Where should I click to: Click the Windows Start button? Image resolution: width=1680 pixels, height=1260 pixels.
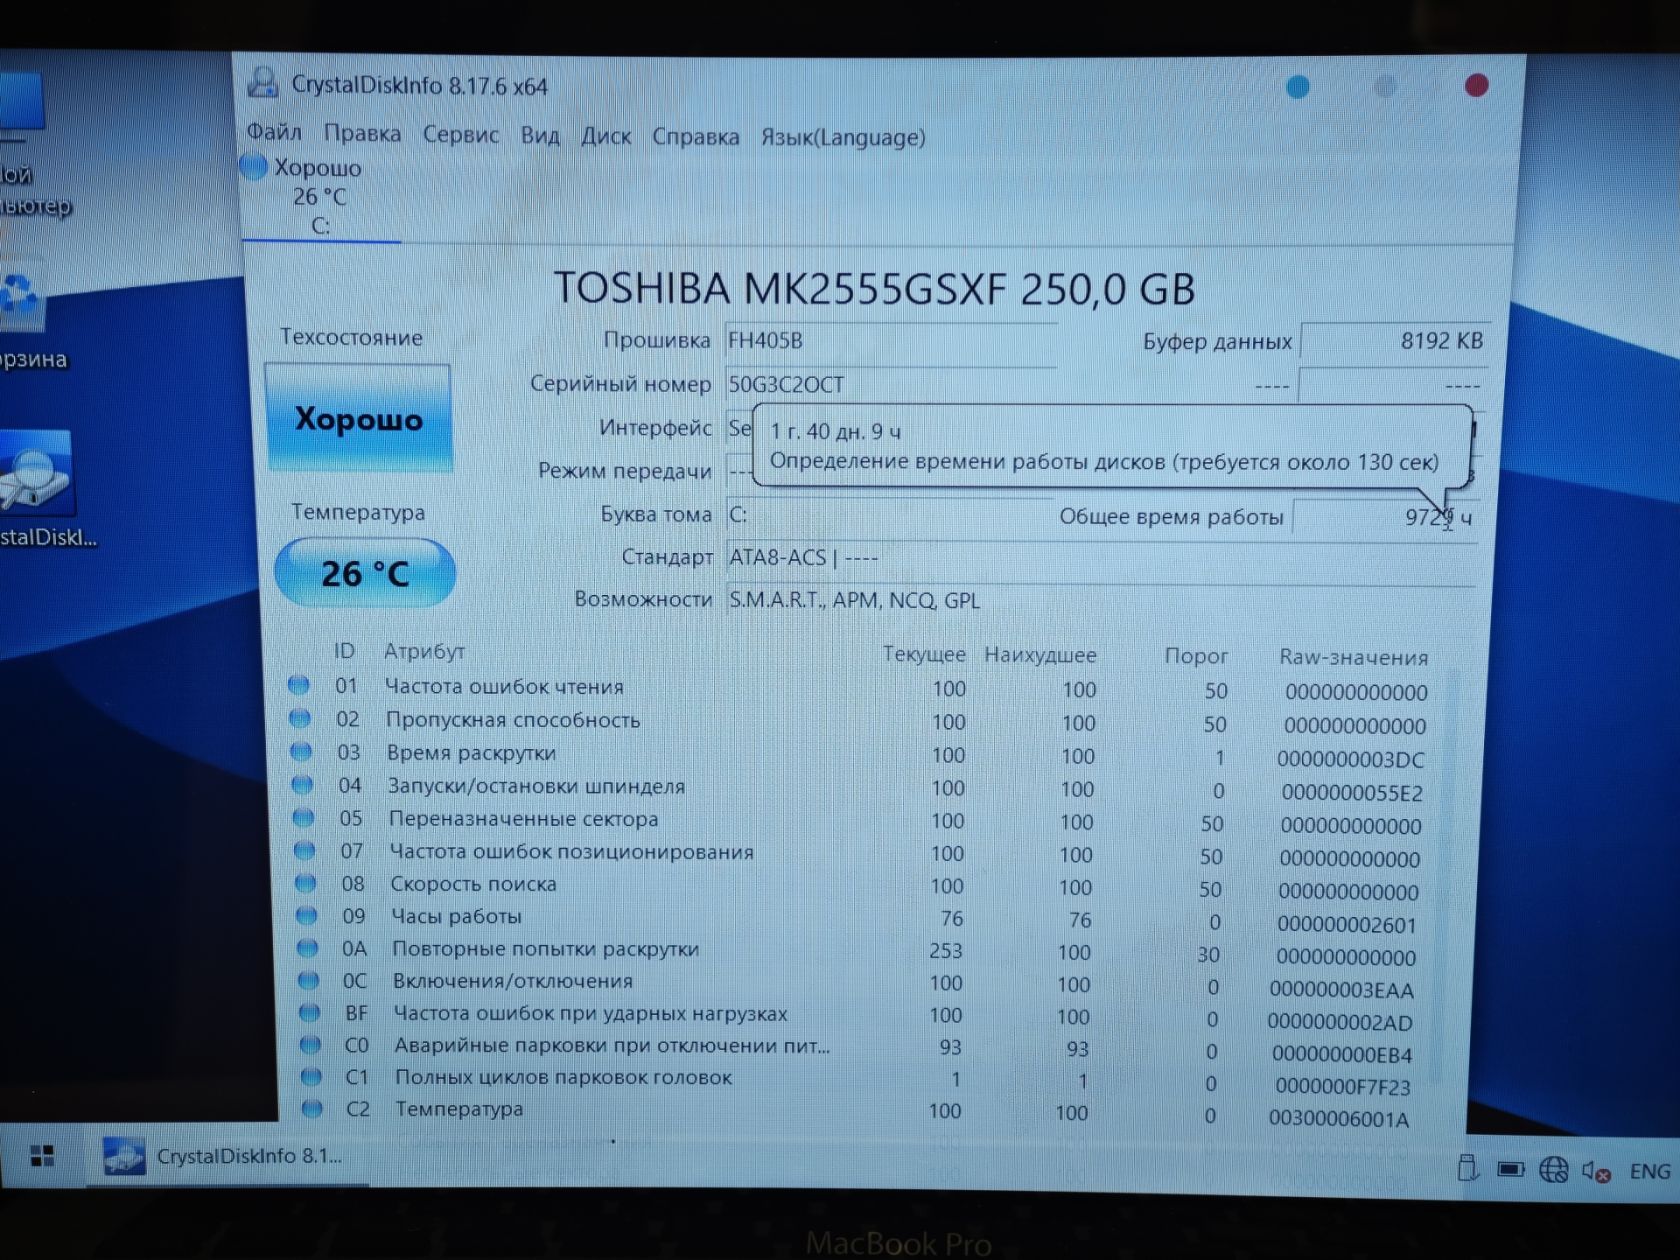pyautogui.click(x=42, y=1156)
